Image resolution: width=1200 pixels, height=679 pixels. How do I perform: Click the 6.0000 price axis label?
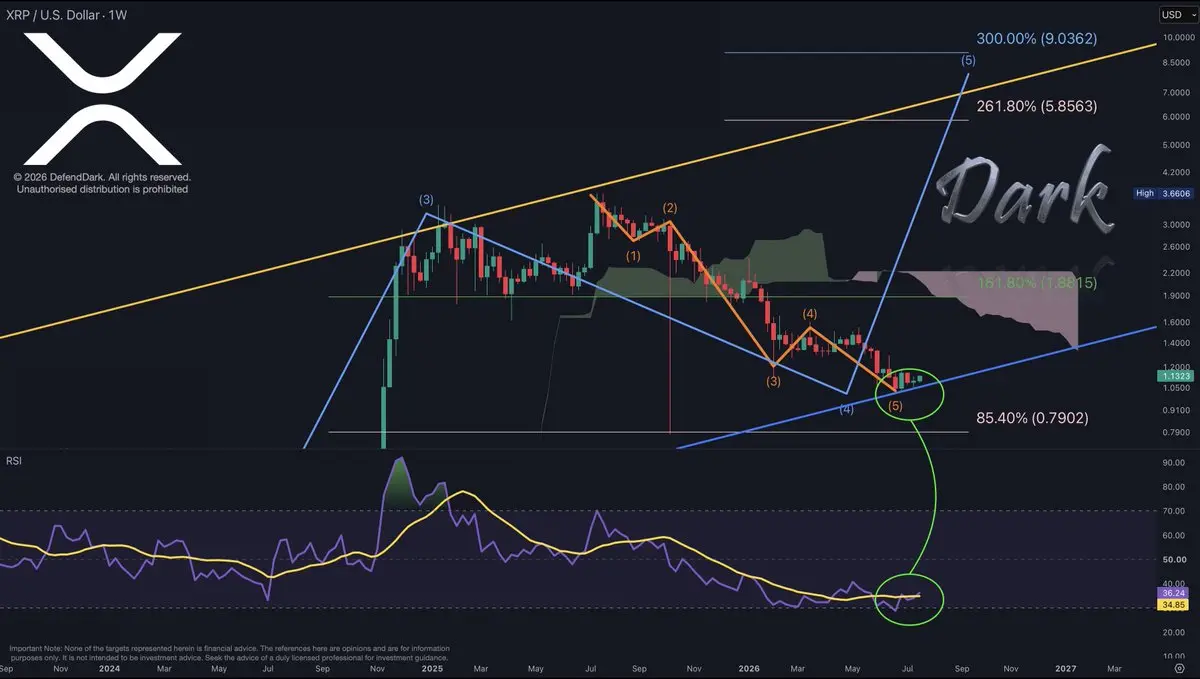tap(1174, 116)
